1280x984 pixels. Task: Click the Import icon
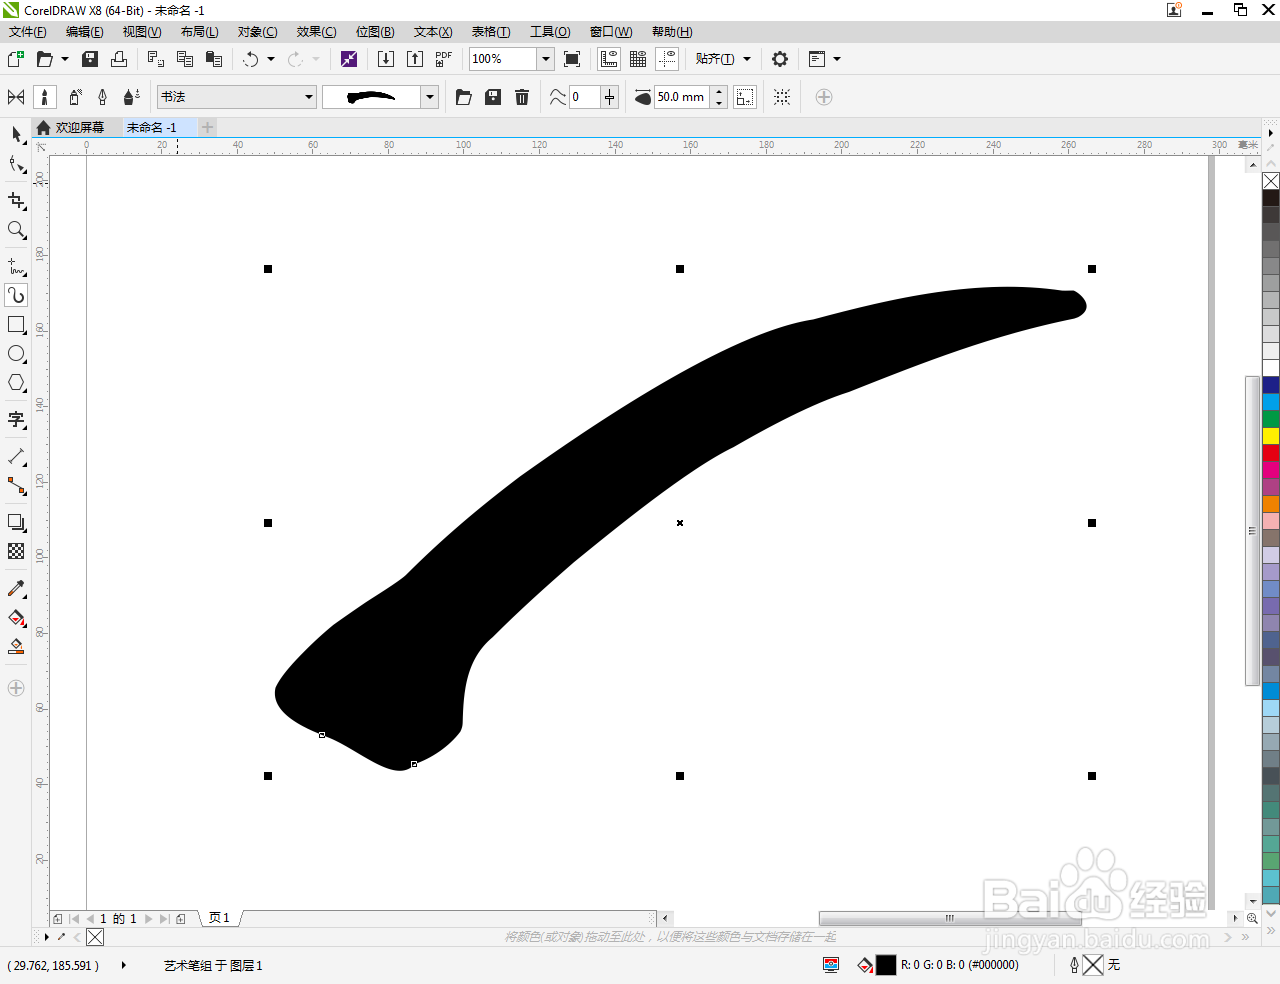point(386,59)
